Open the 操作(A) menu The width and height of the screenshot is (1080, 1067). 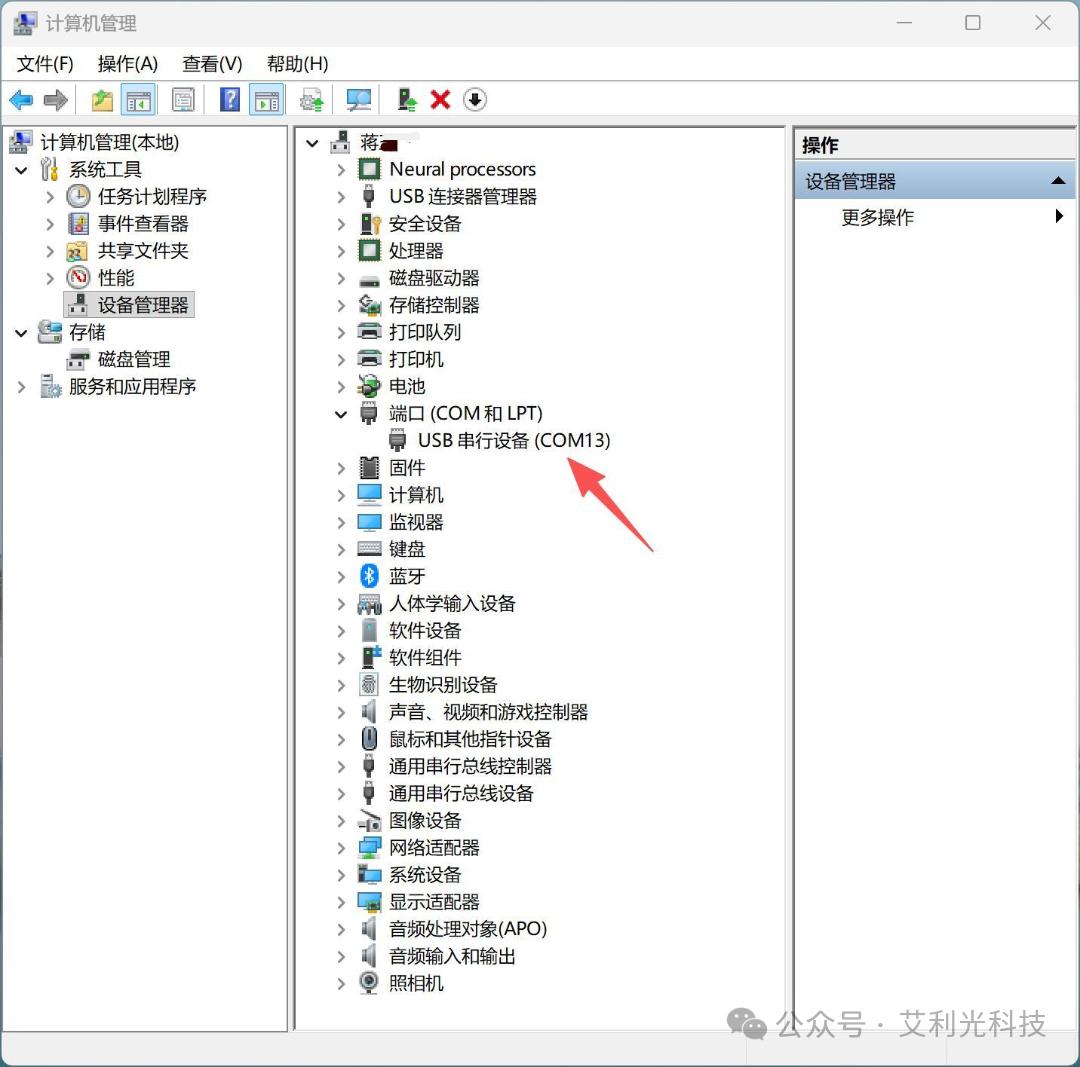point(128,64)
